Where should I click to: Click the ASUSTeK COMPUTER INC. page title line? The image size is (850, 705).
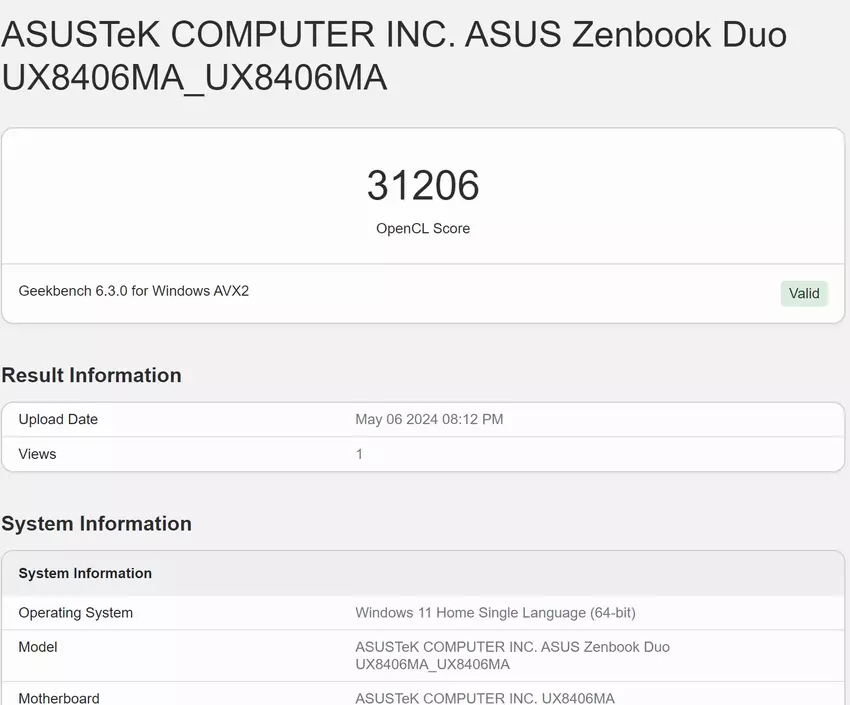(394, 35)
